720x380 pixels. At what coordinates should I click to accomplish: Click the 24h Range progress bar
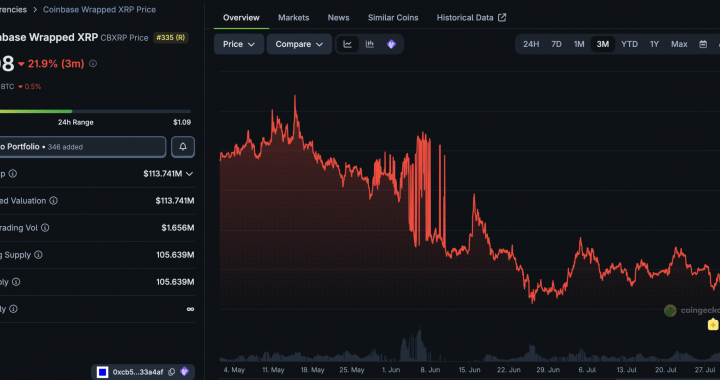point(96,111)
